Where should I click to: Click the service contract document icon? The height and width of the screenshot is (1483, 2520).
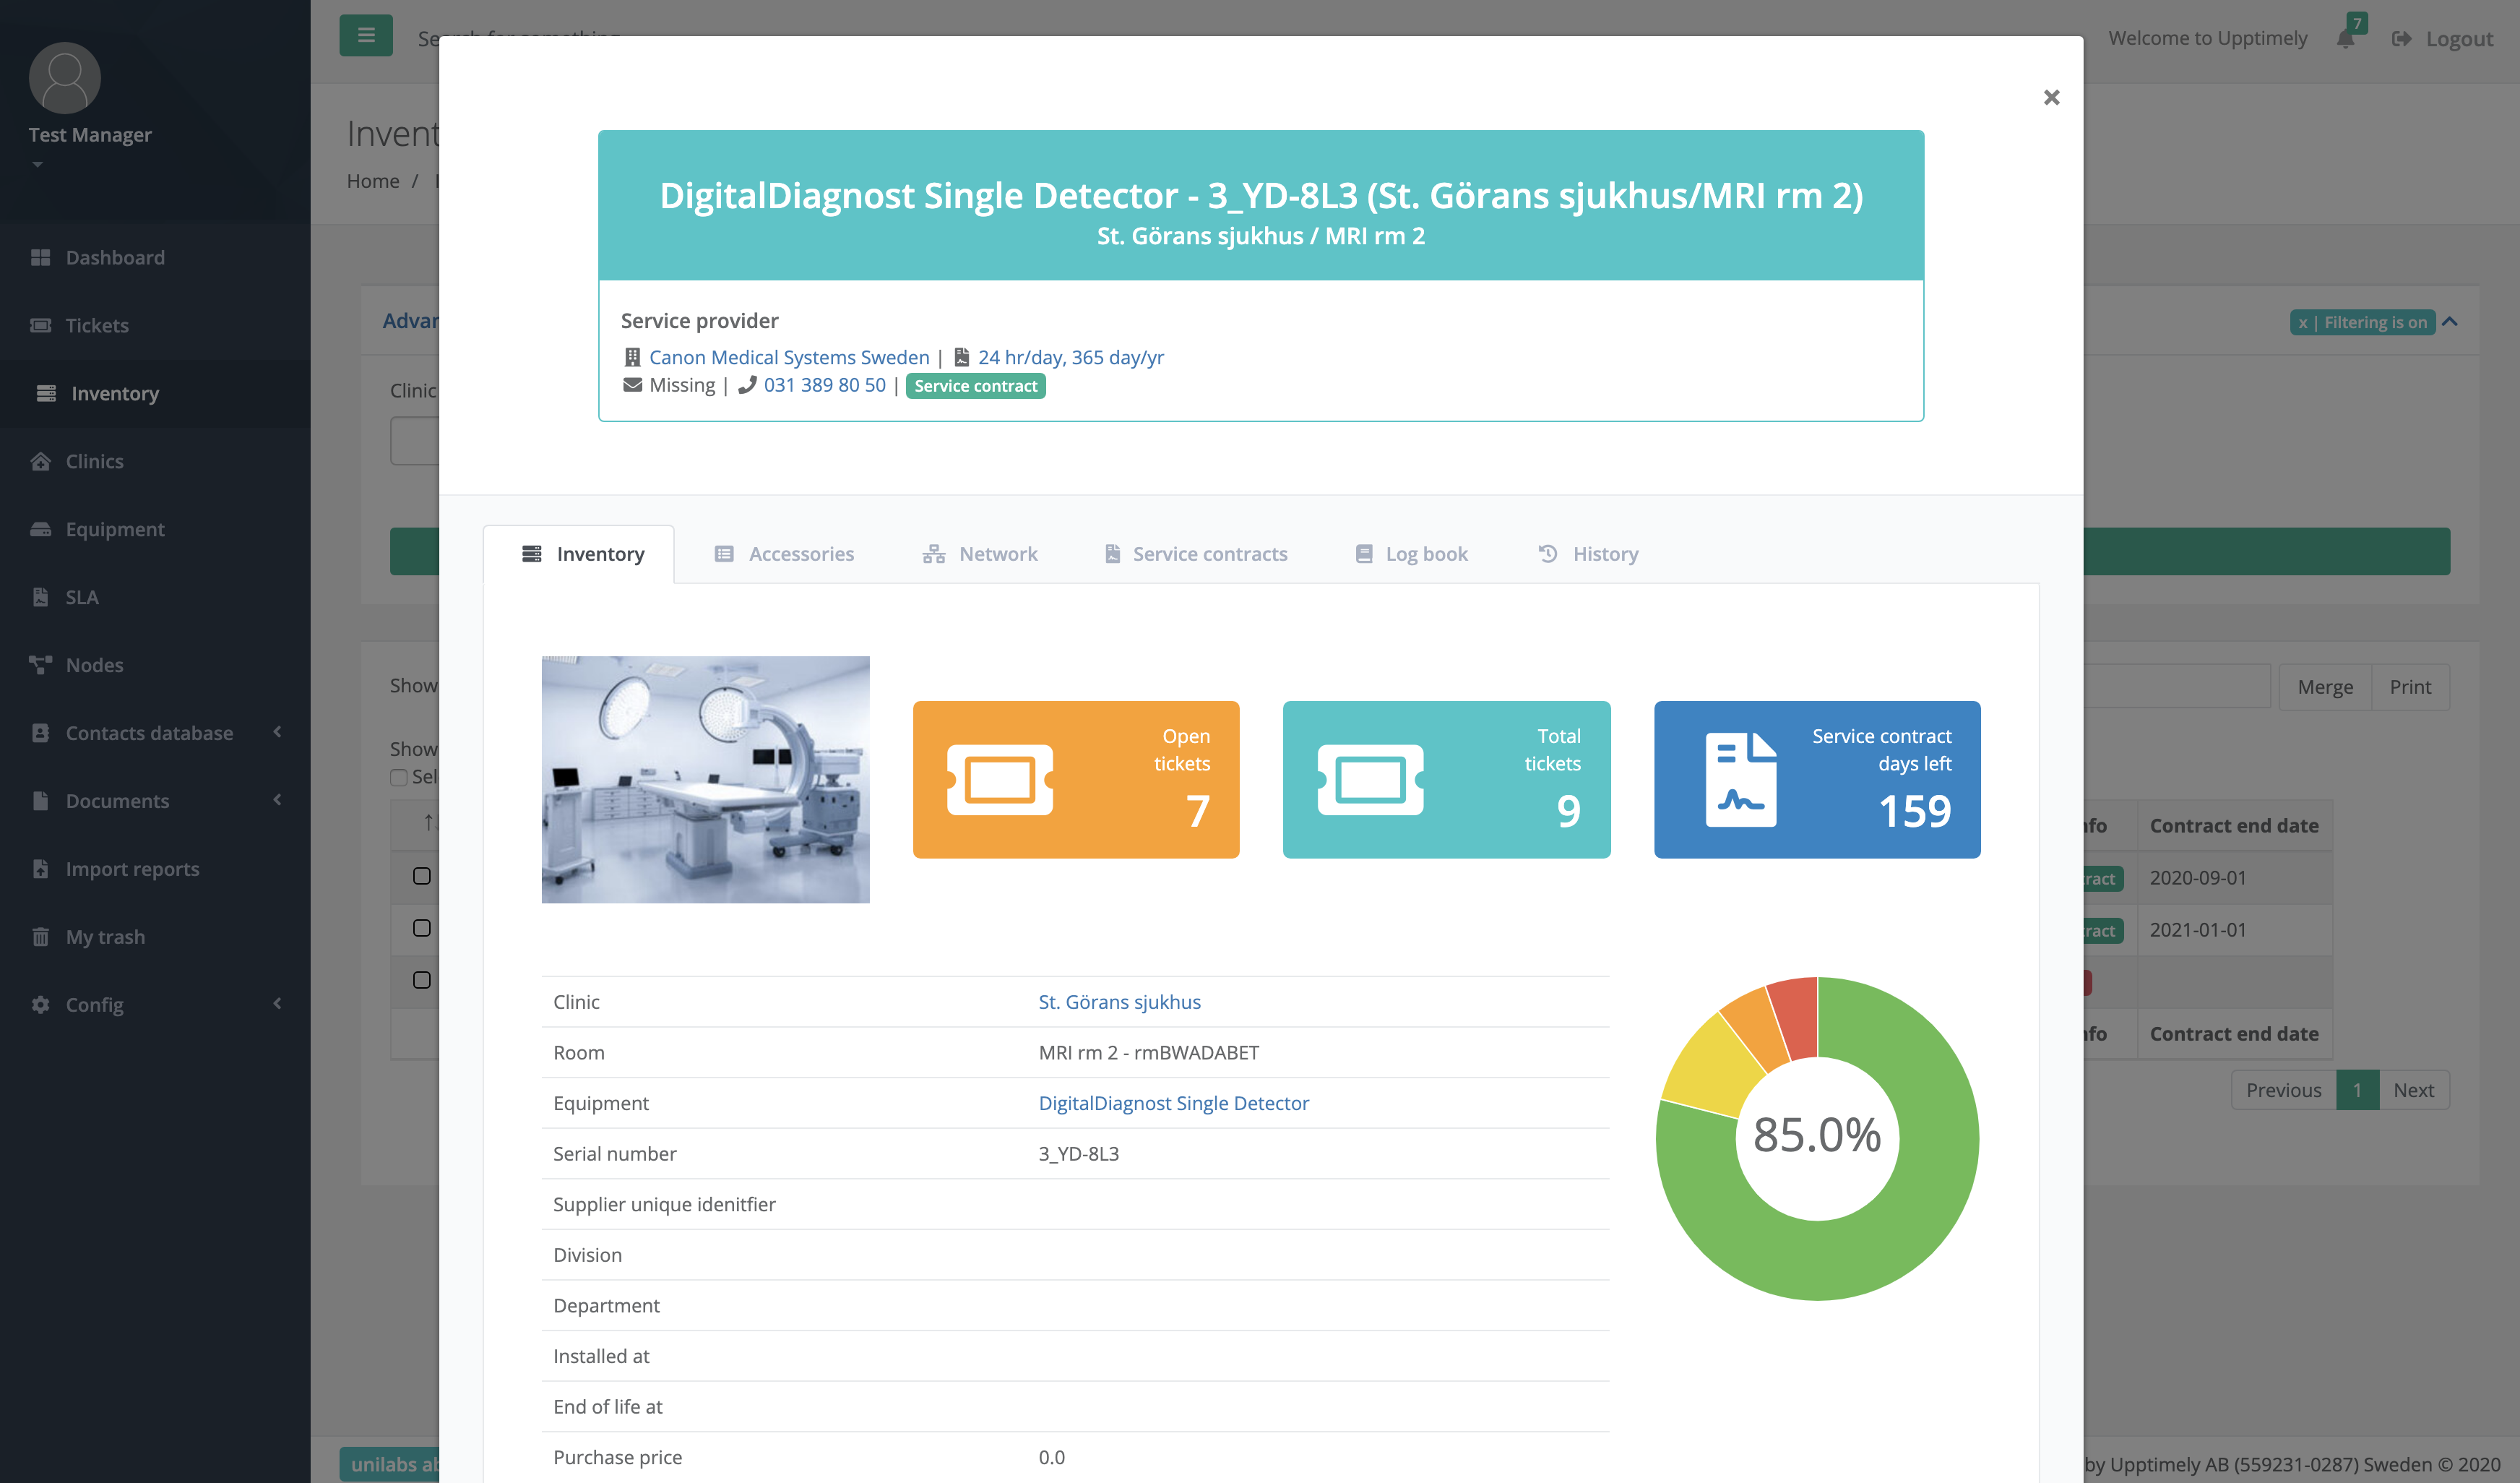1740,779
